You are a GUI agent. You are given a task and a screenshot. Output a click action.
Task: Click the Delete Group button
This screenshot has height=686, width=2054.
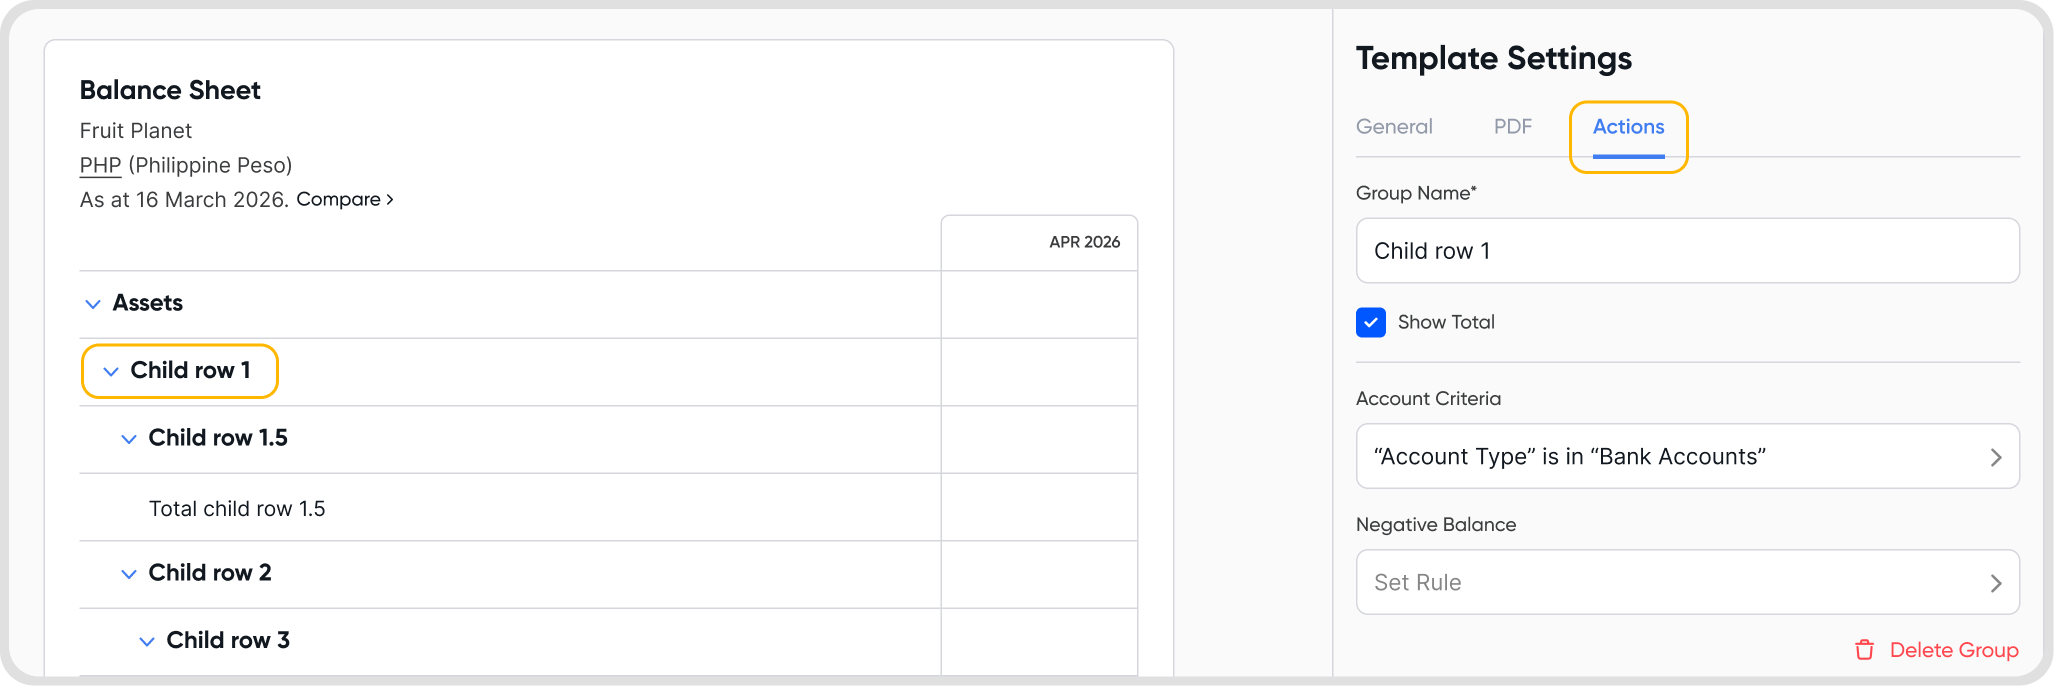click(x=1953, y=650)
